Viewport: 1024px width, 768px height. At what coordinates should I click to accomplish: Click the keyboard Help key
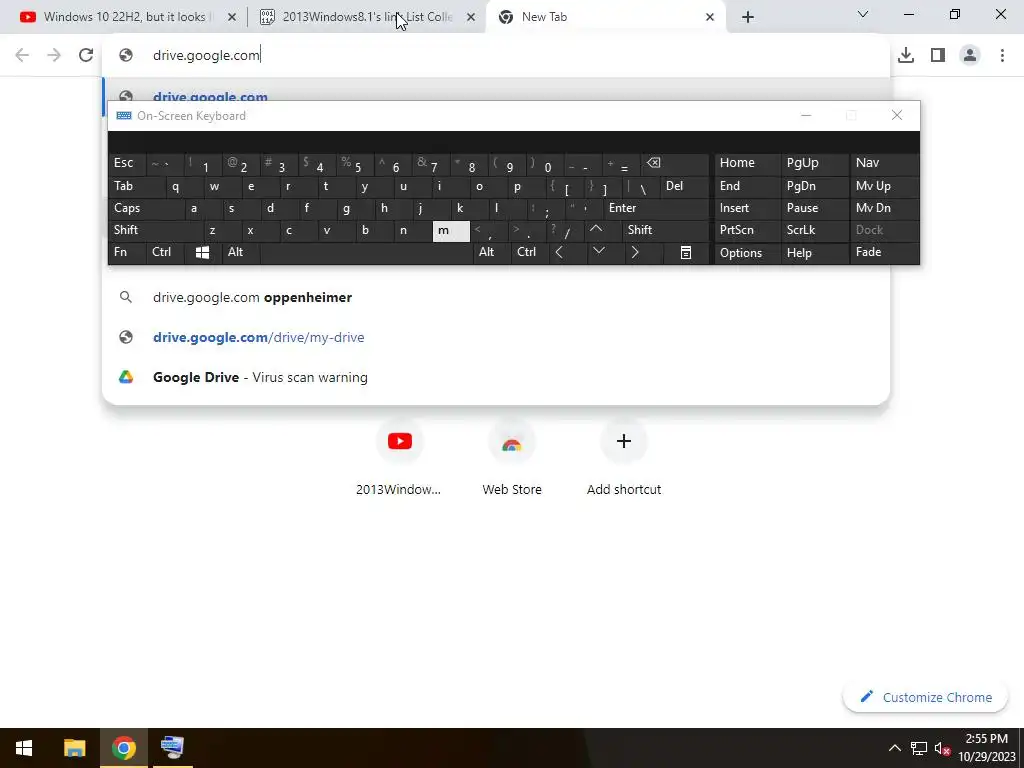tap(814, 253)
